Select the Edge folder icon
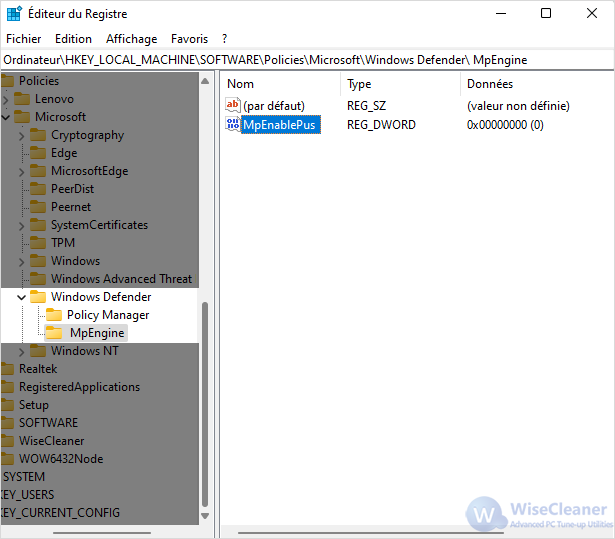This screenshot has width=615, height=539. (x=38, y=153)
